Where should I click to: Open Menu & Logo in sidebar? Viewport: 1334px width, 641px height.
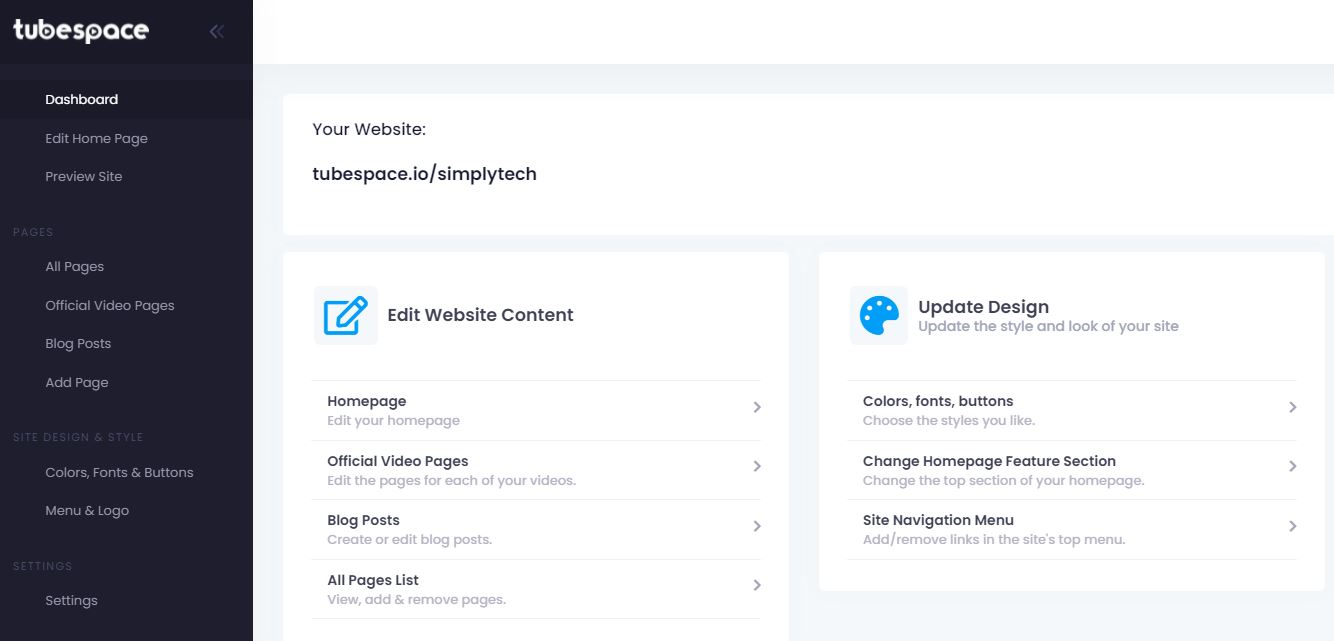pos(87,510)
